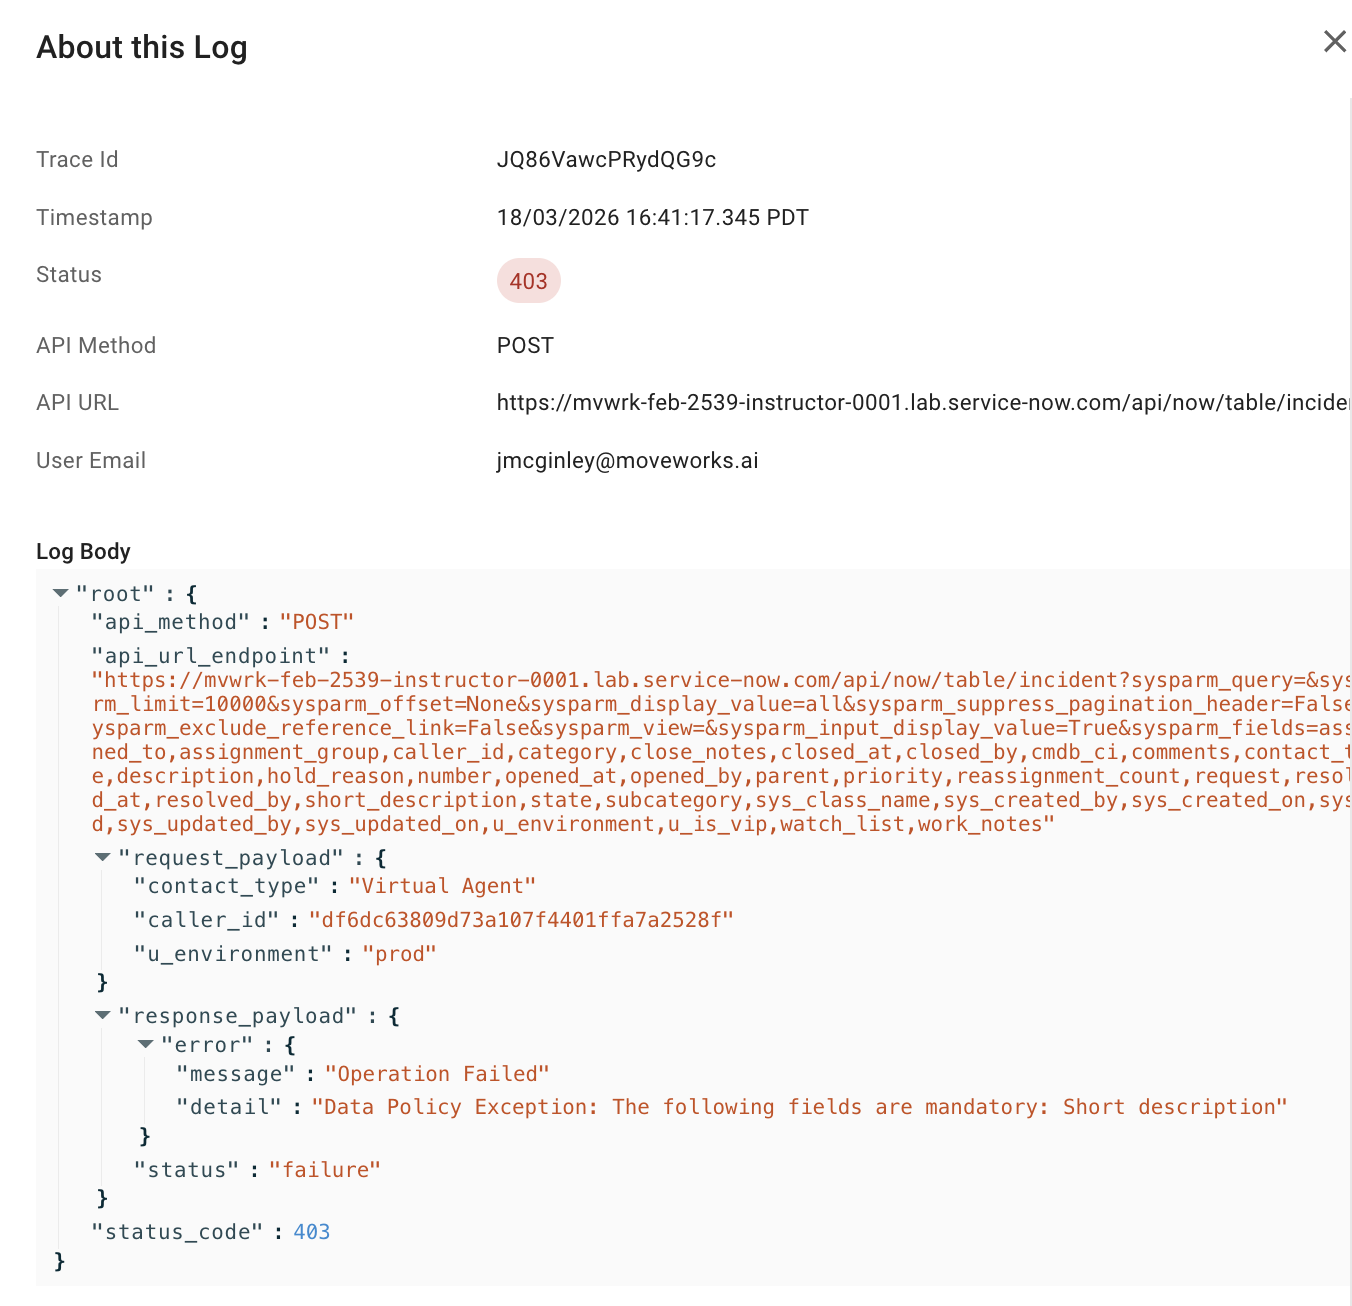Screen dimensions: 1352x1306
Task: Click the POST value beside API Method
Action: tap(525, 346)
